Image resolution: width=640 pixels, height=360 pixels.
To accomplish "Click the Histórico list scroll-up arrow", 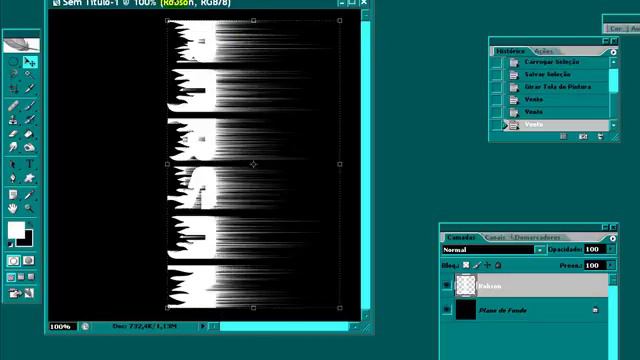I will pyautogui.click(x=613, y=62).
